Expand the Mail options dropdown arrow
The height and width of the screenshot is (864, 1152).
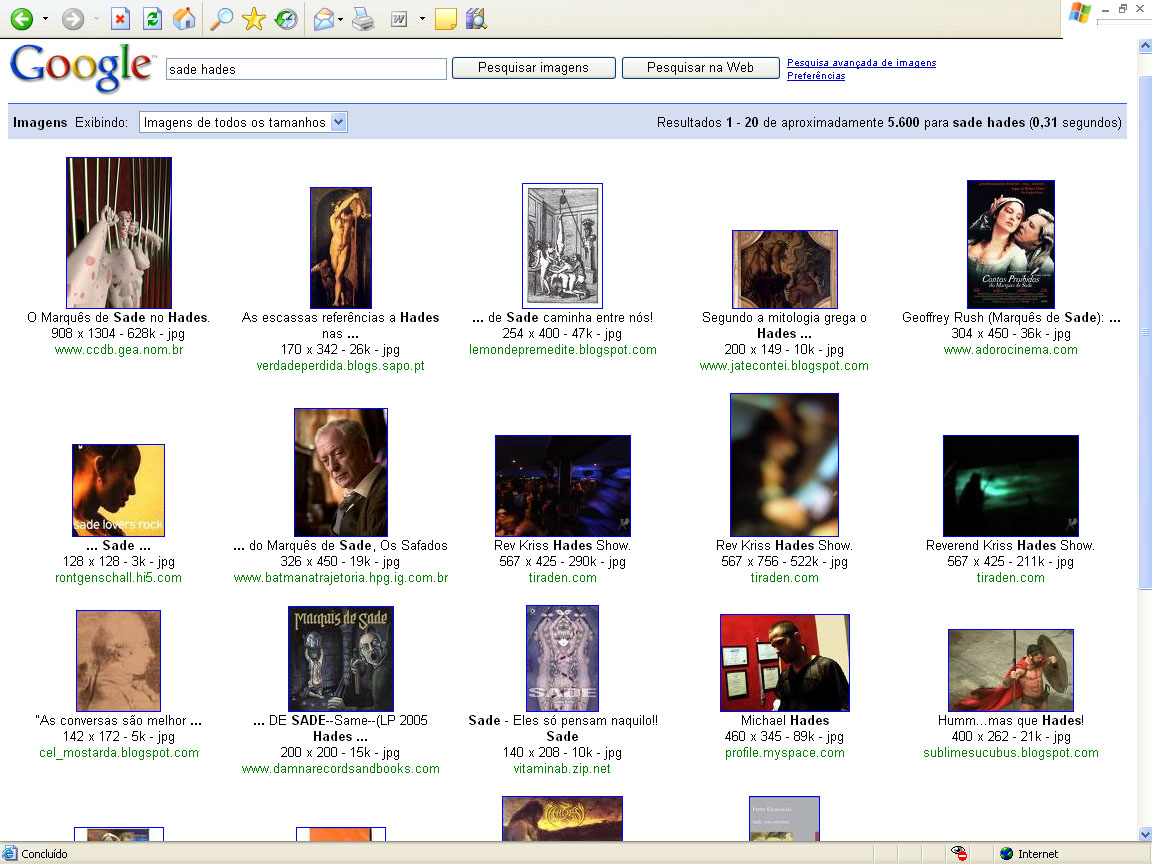coord(341,19)
